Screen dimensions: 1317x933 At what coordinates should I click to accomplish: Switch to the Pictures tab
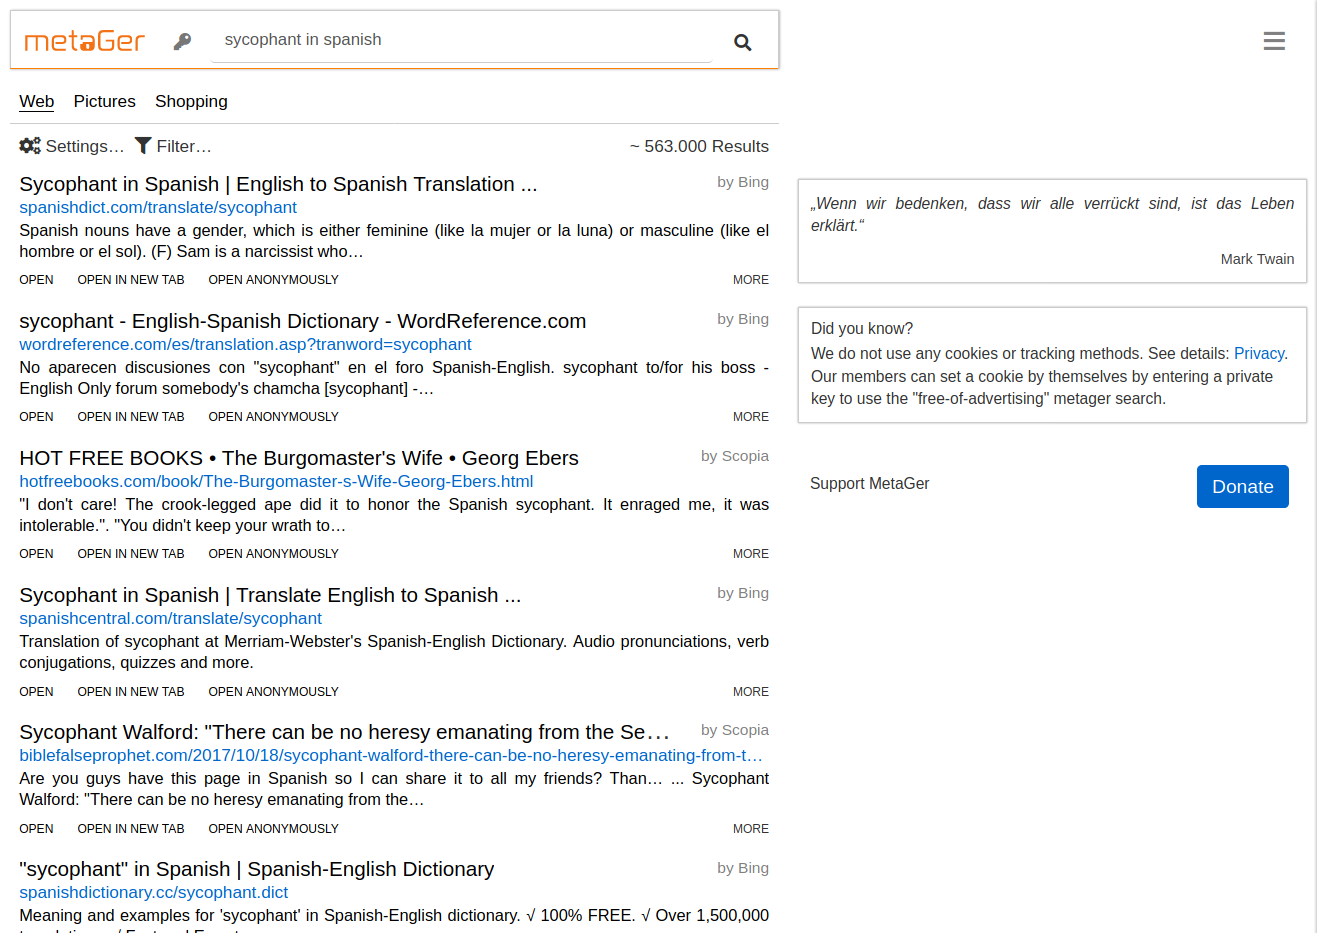104,101
